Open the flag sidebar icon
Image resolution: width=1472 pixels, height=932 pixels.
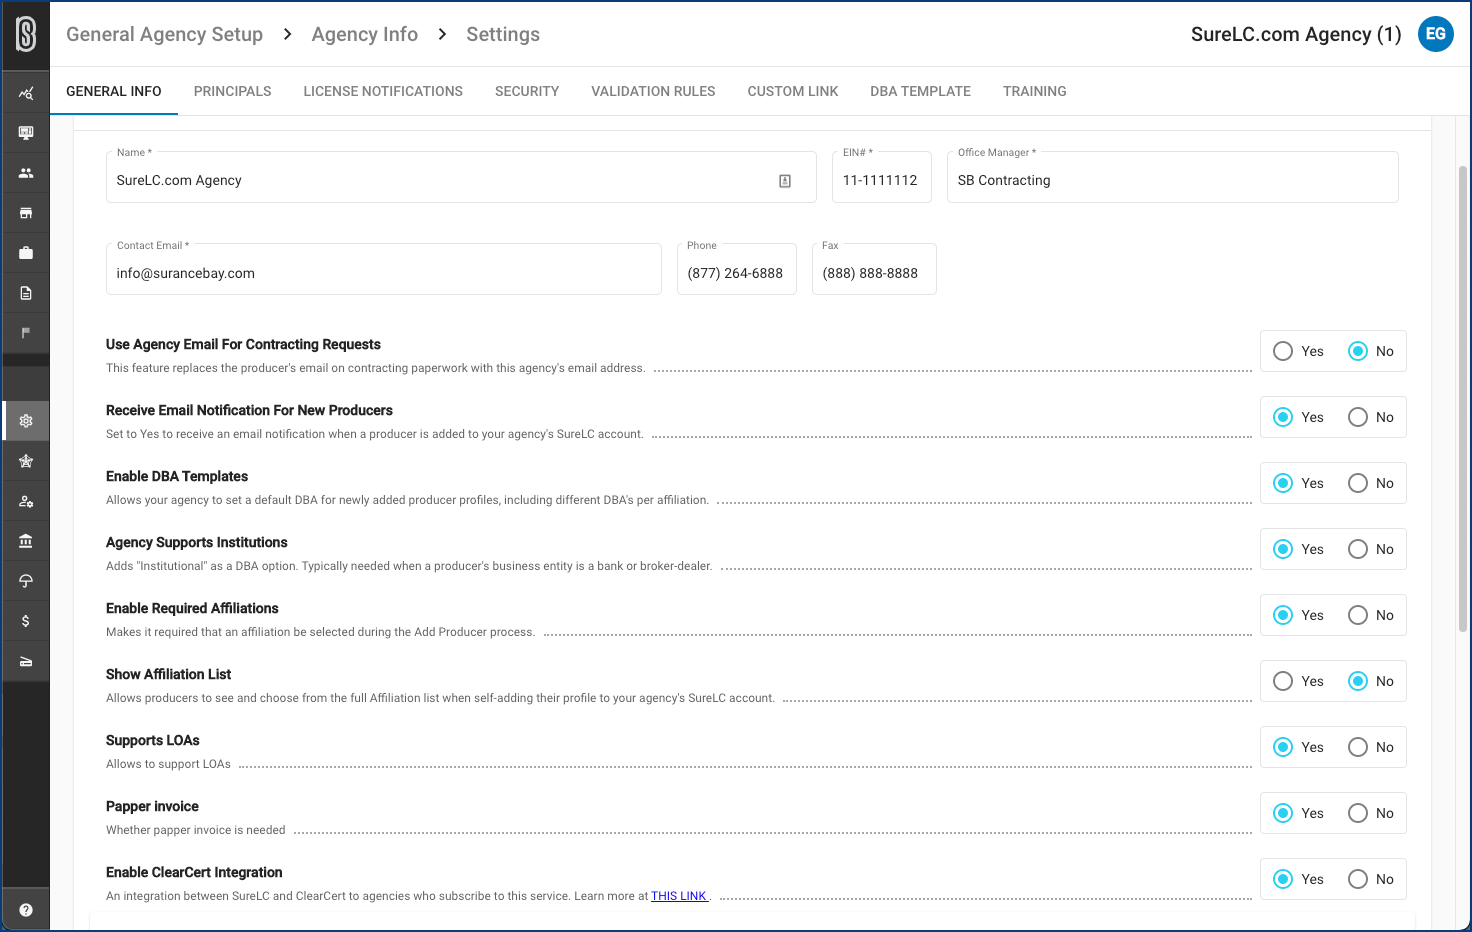pyautogui.click(x=26, y=333)
